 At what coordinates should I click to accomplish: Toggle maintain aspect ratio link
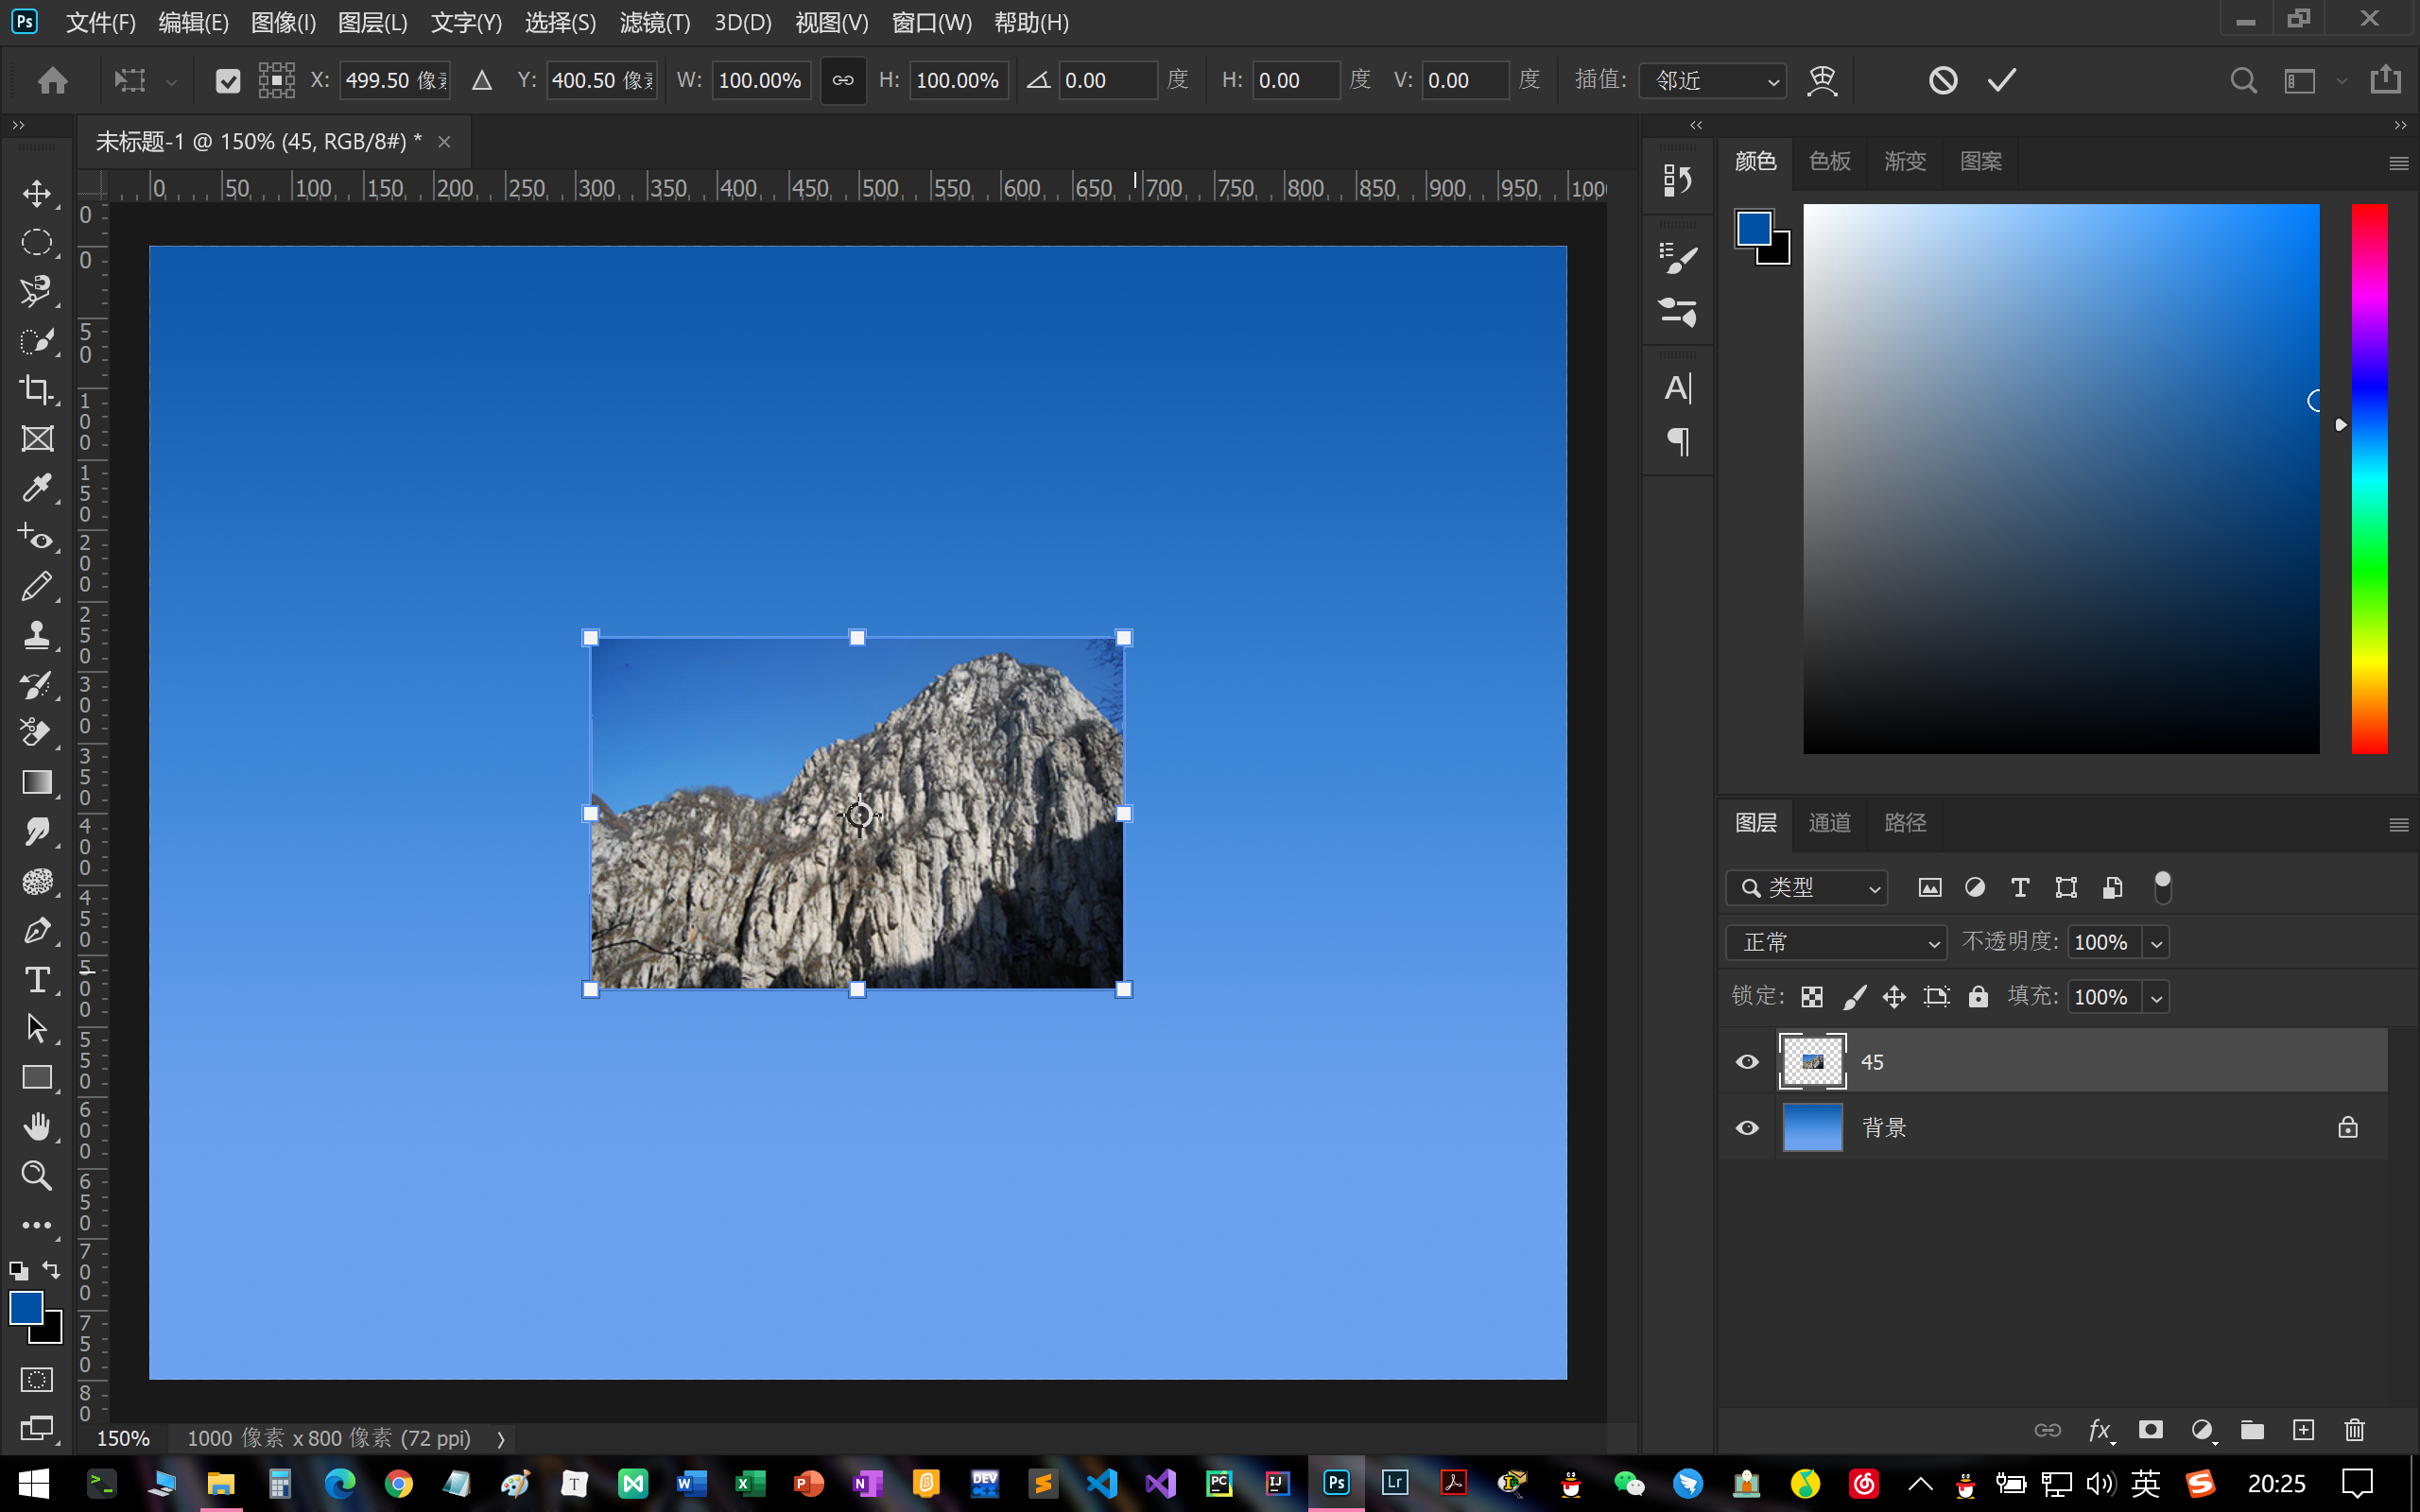[843, 80]
